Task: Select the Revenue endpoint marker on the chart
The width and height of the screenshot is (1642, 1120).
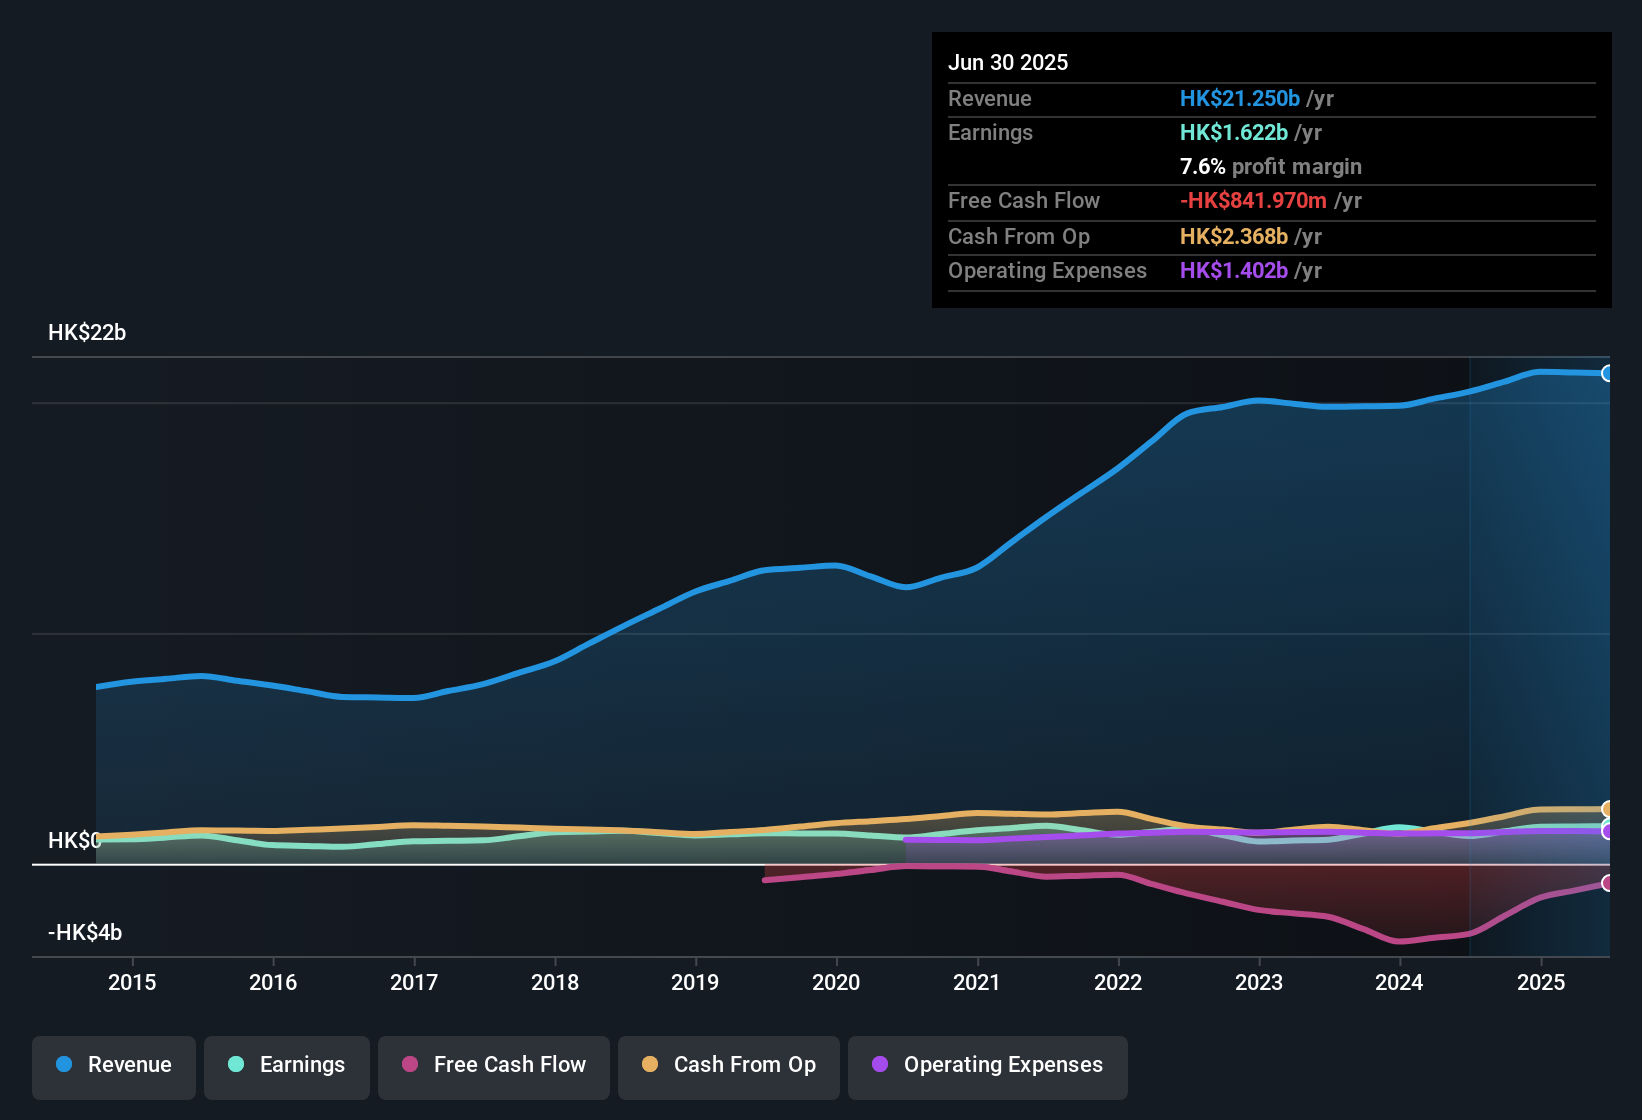Action: [x=1609, y=373]
